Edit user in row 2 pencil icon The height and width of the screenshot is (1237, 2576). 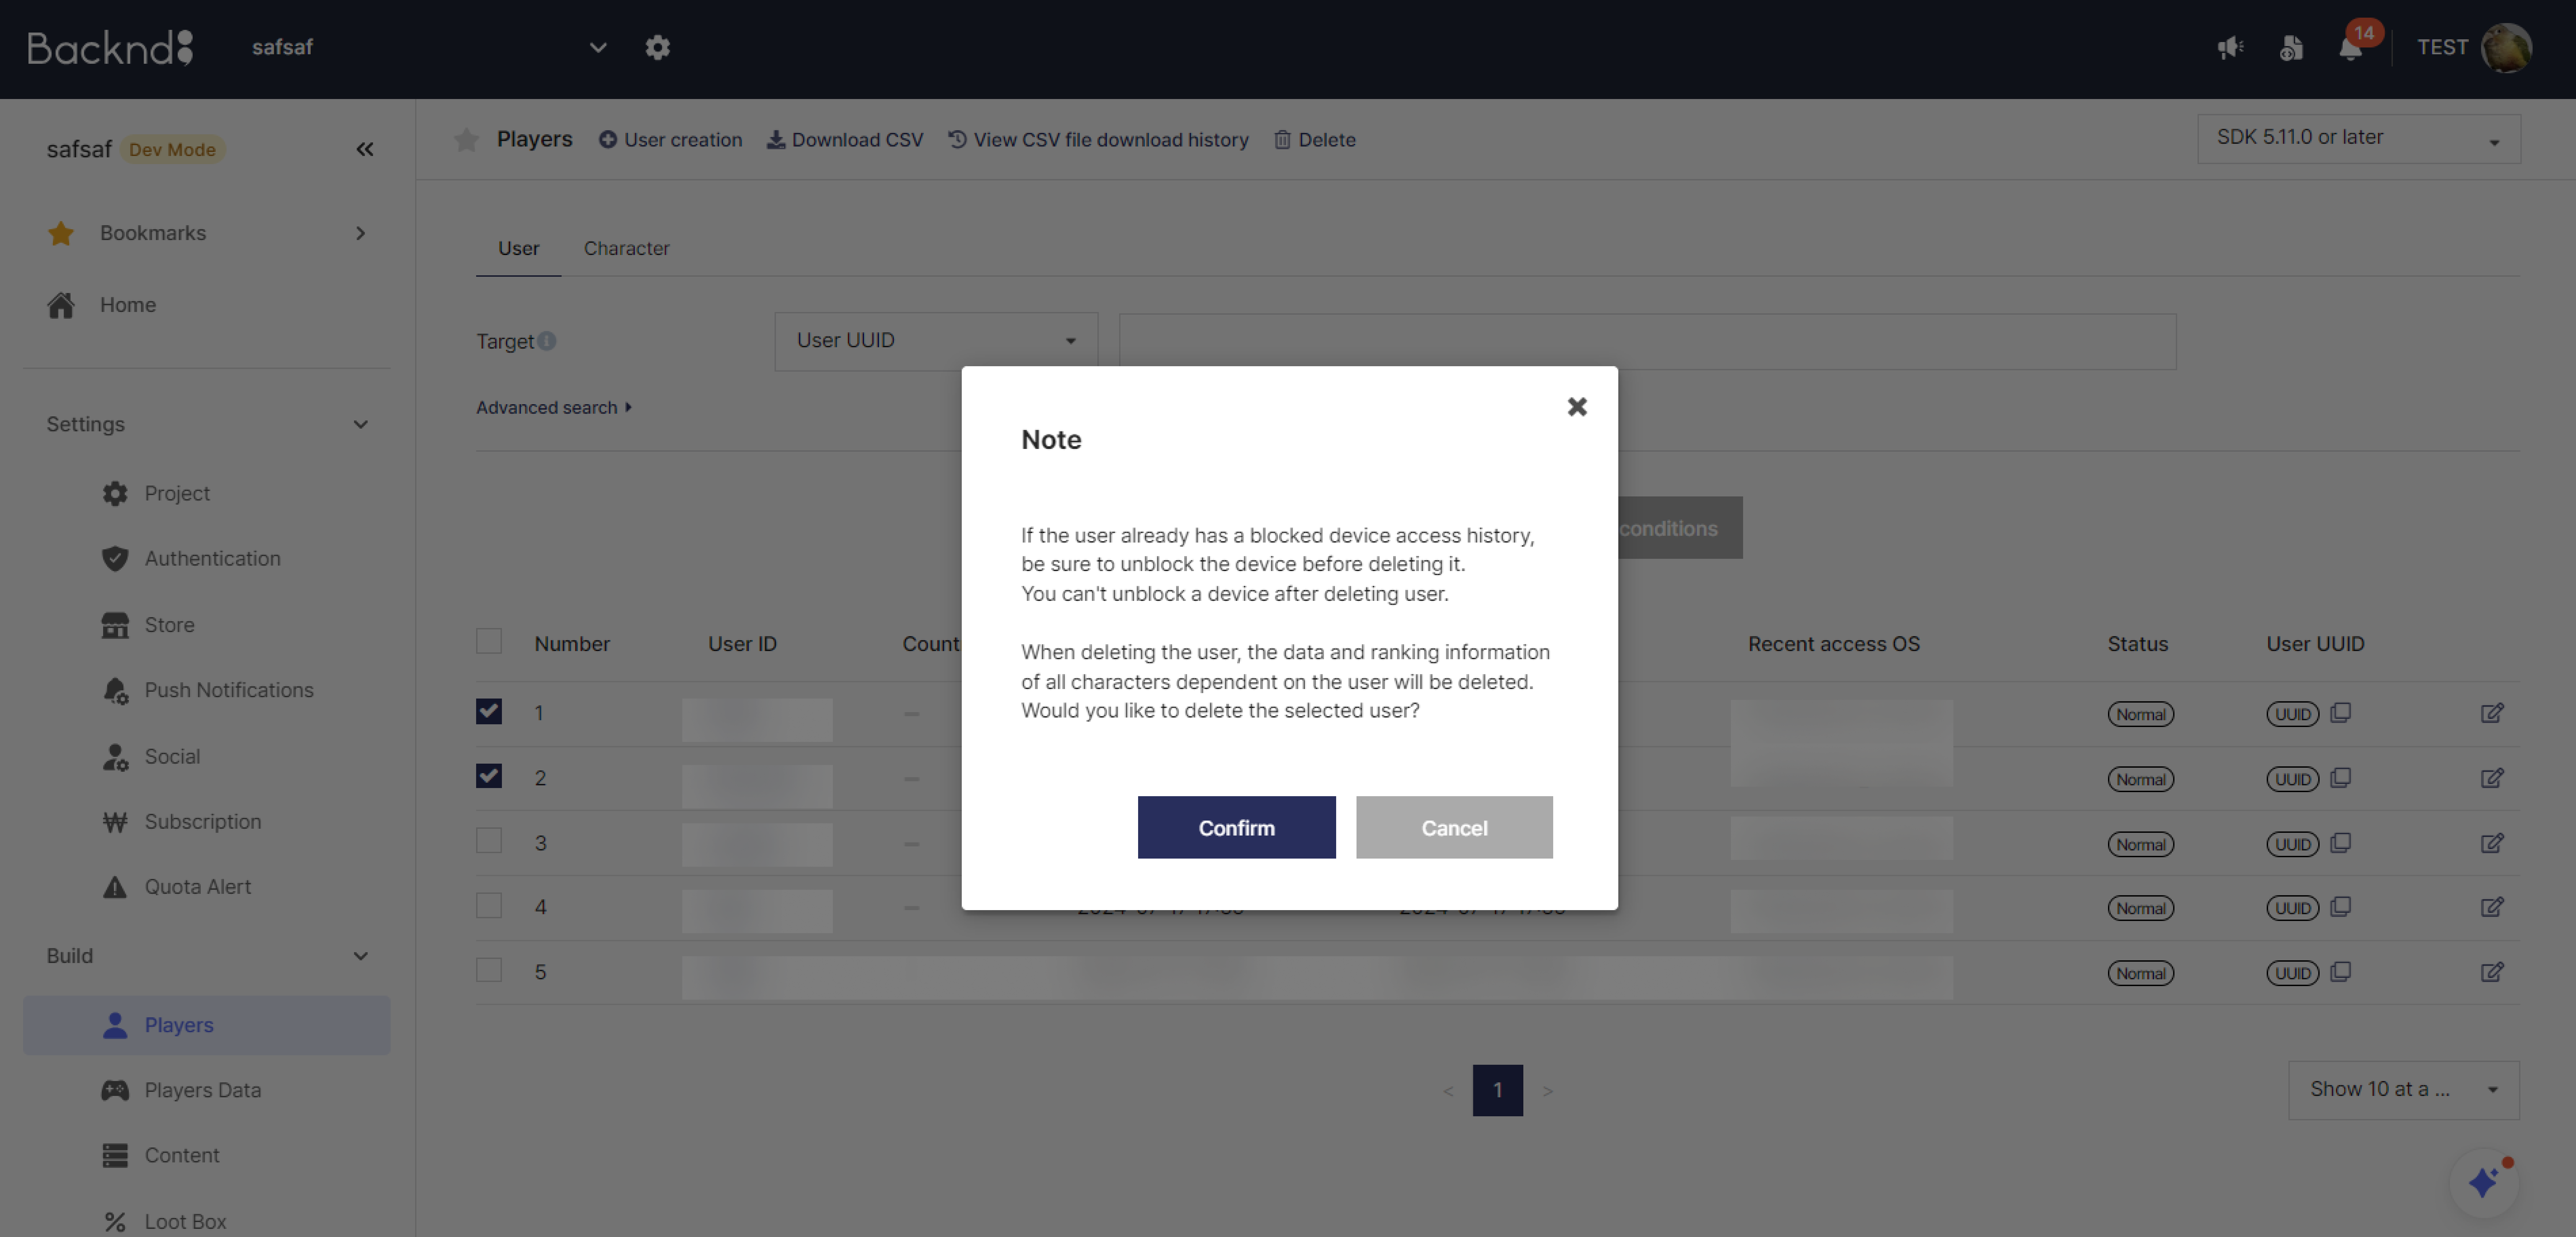point(2492,778)
